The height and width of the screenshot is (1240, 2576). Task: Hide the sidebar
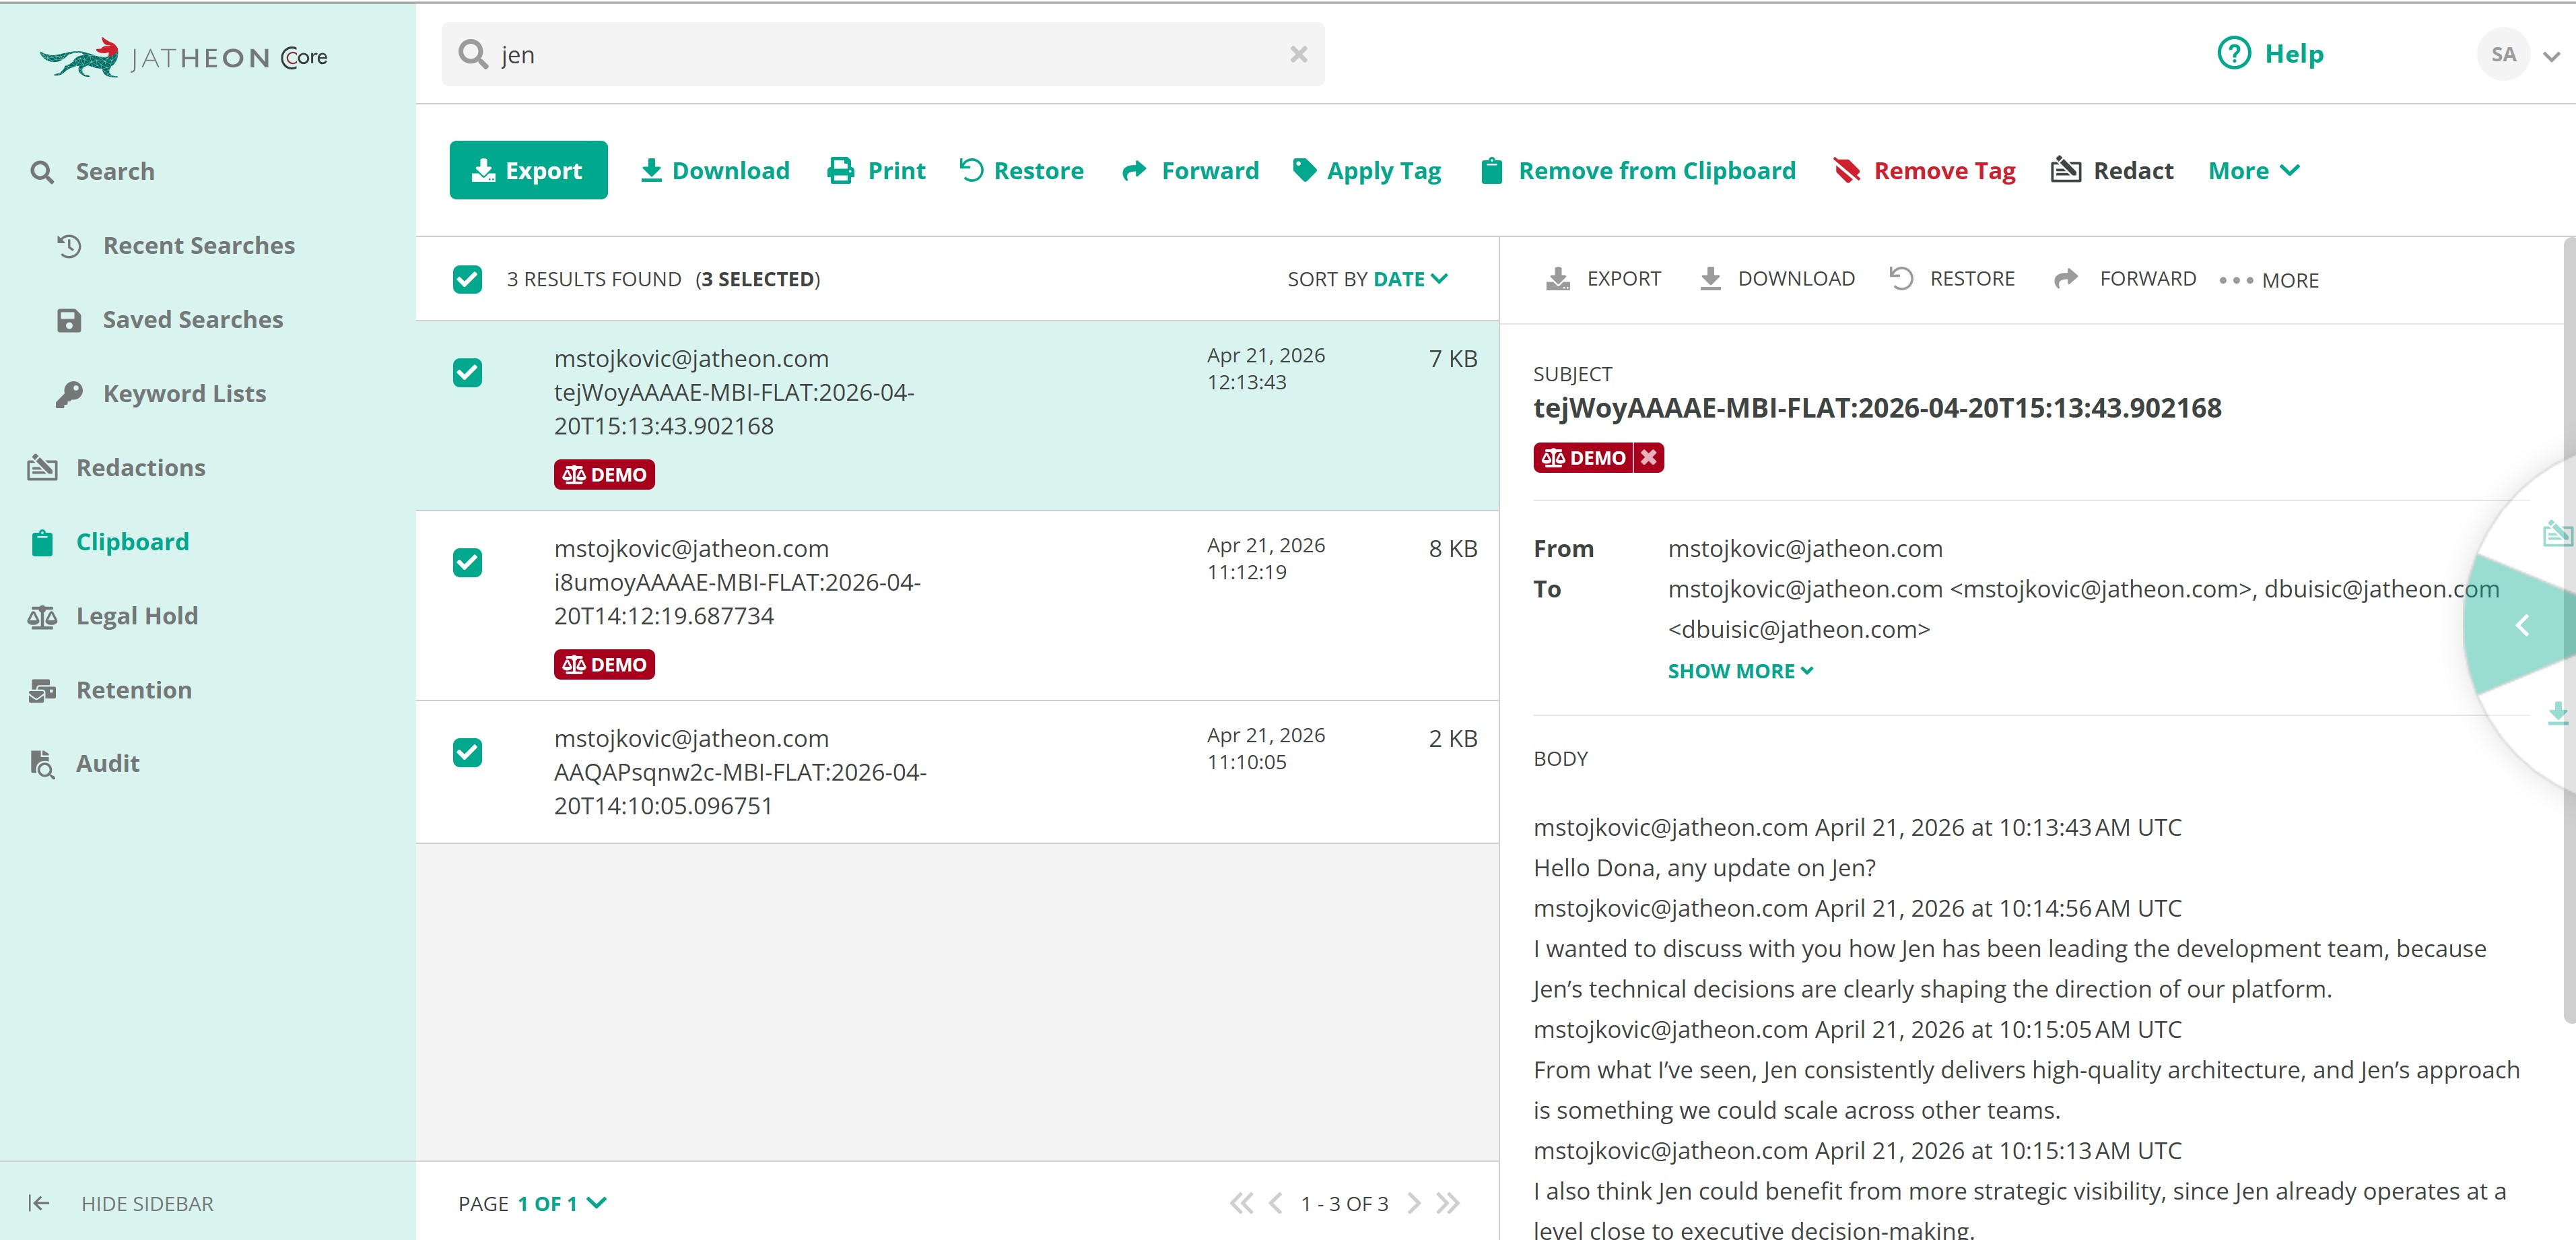pos(121,1203)
